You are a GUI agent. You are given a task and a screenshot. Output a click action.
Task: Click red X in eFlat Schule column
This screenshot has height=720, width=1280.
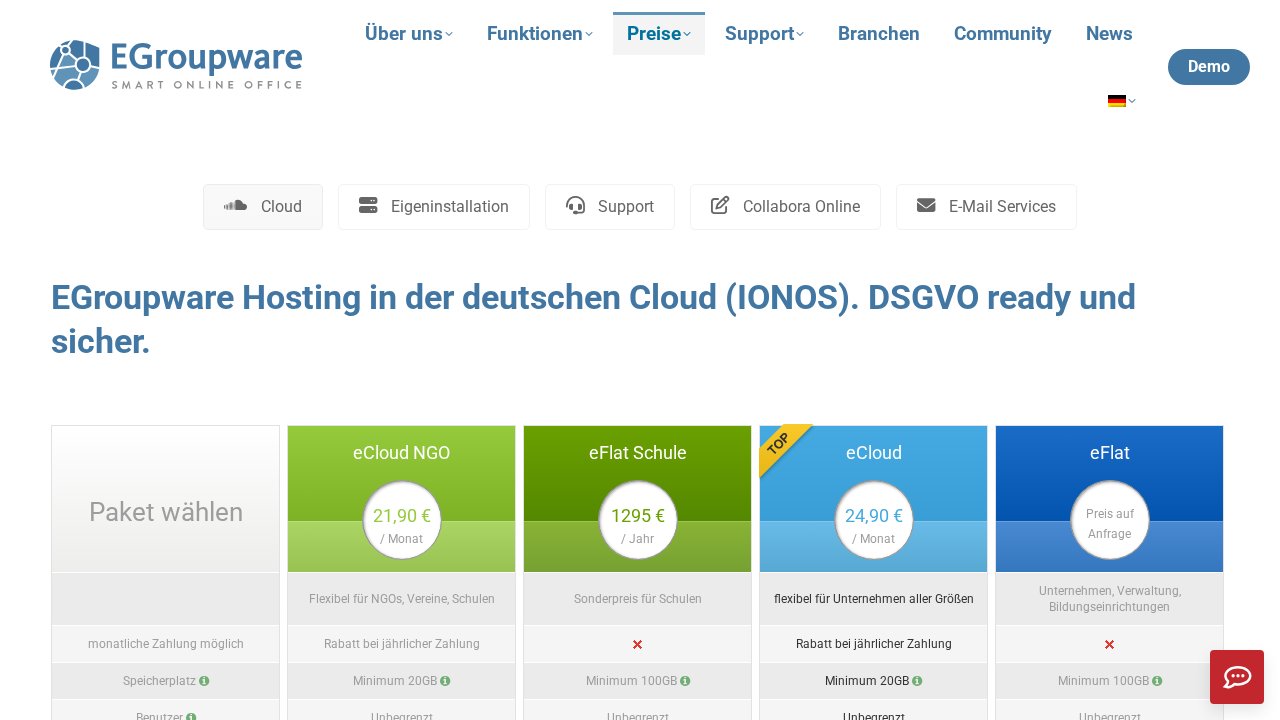coord(637,645)
